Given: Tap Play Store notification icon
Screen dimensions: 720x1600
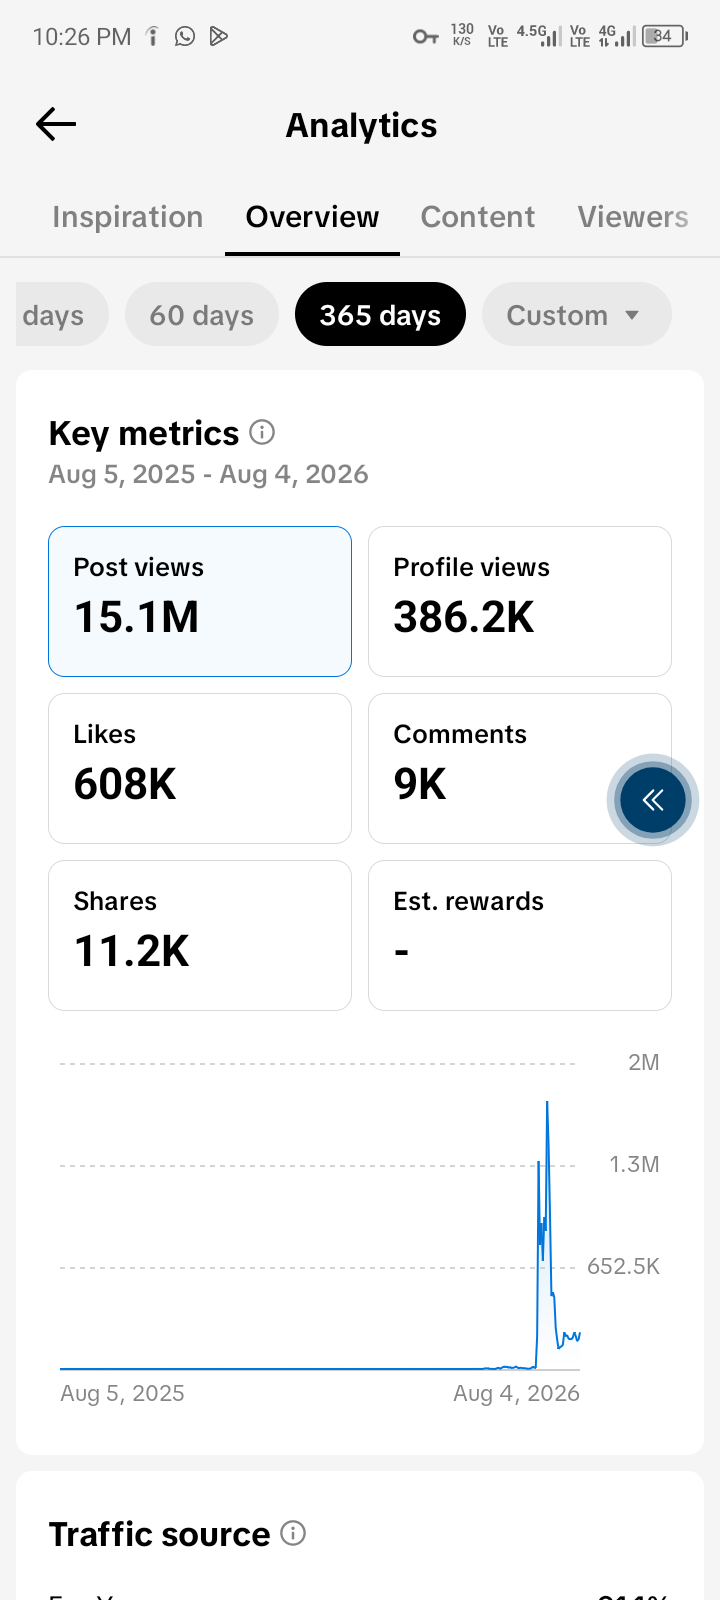Looking at the screenshot, I should click(x=219, y=37).
